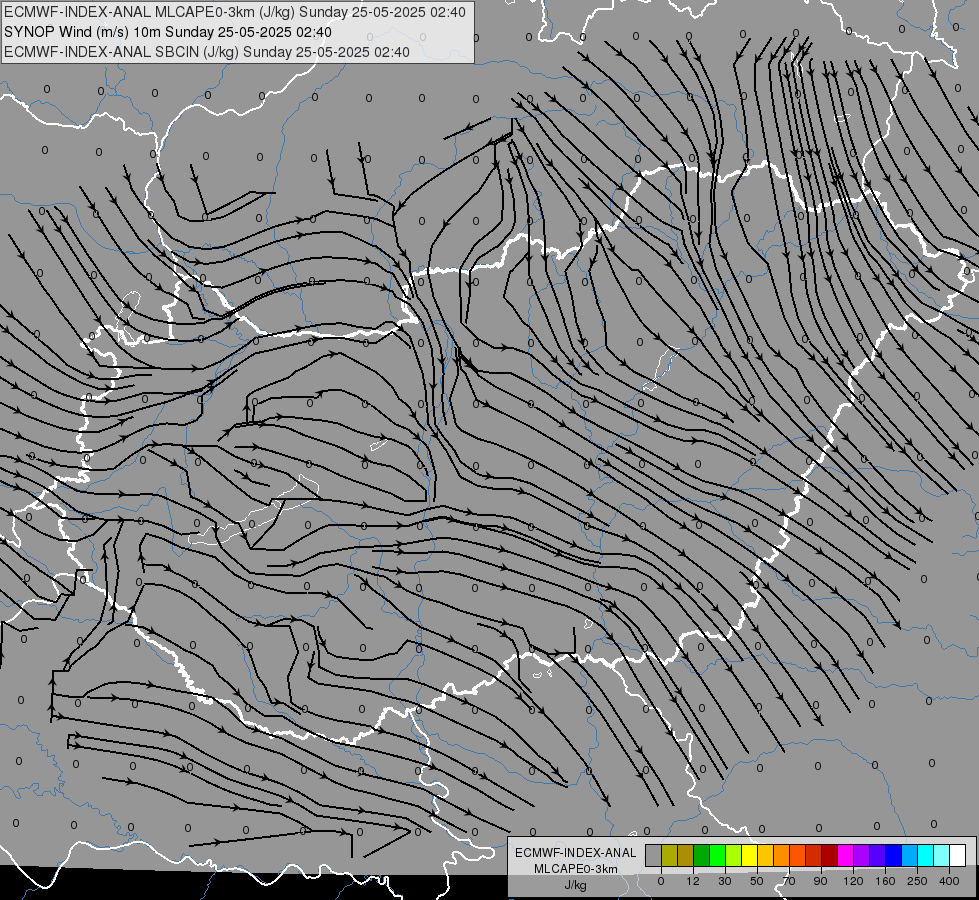This screenshot has height=900, width=979.
Task: Click the MLCAPE0-3km title line at top
Action: tap(235, 11)
